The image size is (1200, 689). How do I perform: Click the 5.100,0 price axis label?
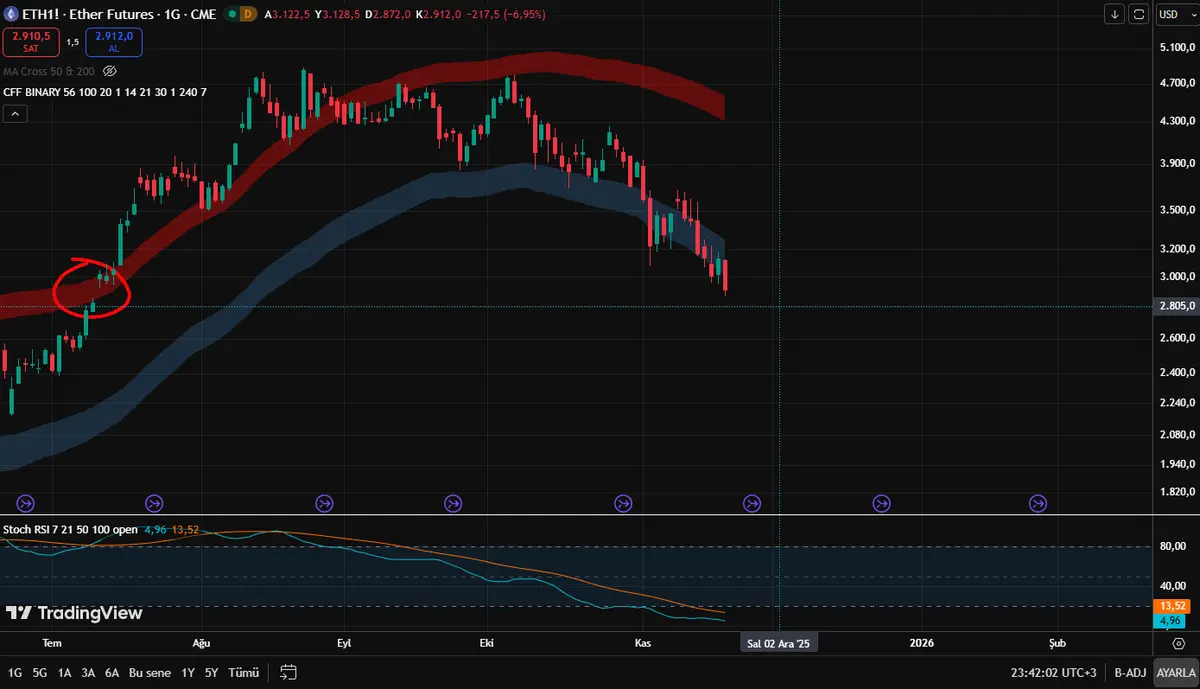click(1177, 47)
